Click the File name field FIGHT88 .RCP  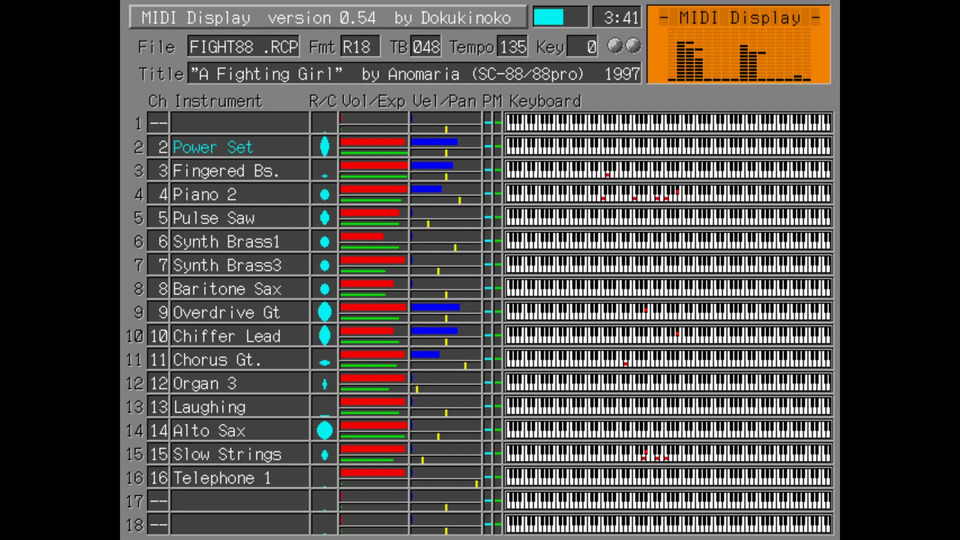pyautogui.click(x=243, y=47)
